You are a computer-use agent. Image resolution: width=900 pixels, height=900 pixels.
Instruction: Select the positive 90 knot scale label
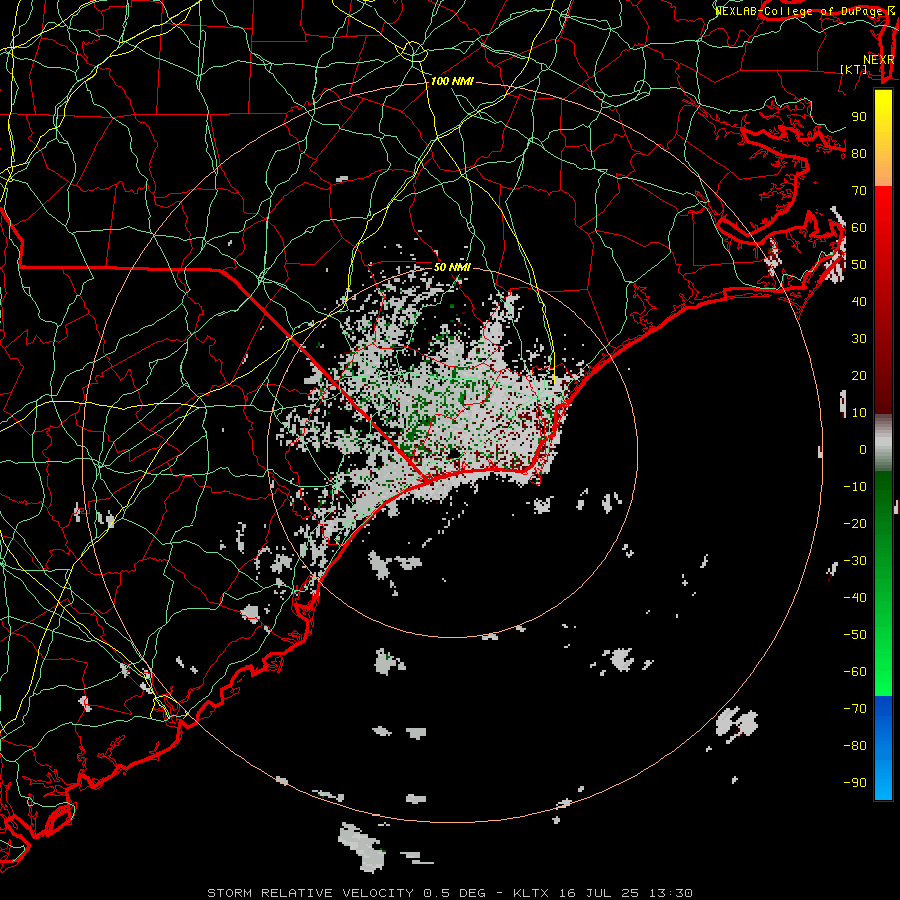(x=859, y=117)
